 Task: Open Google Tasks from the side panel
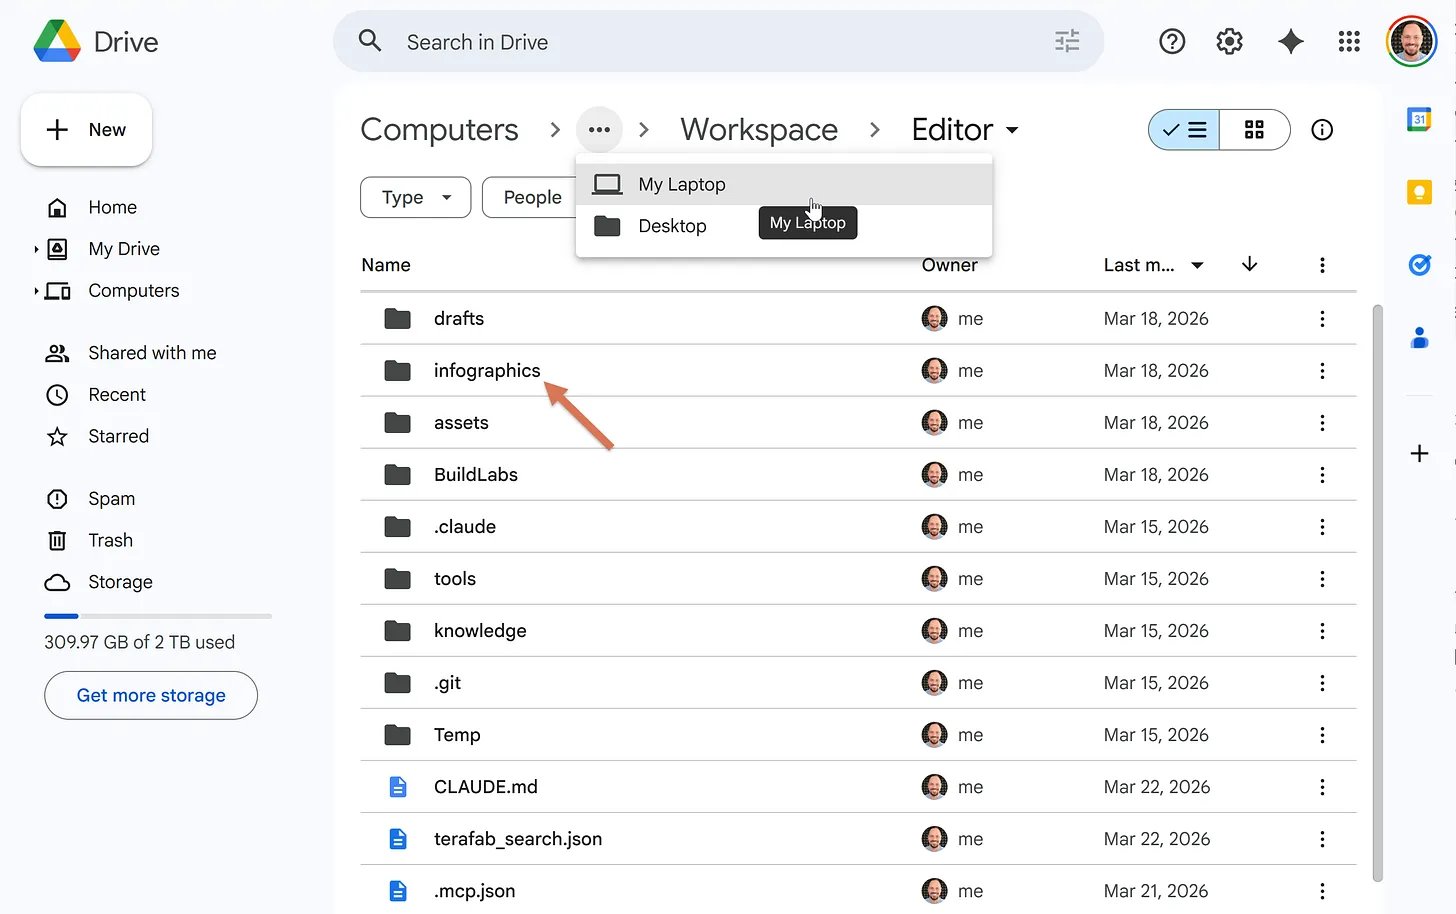click(1419, 264)
